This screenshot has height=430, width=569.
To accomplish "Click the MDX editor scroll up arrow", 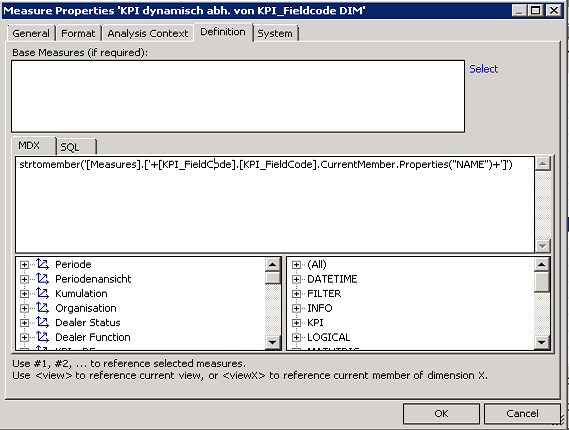I will pos(543,164).
